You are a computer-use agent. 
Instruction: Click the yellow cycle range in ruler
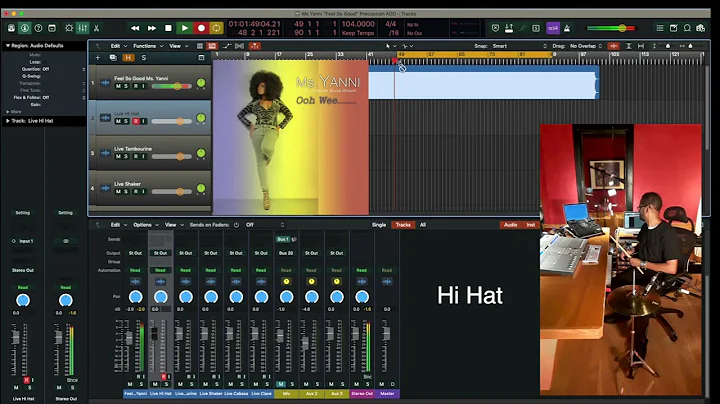coord(475,54)
